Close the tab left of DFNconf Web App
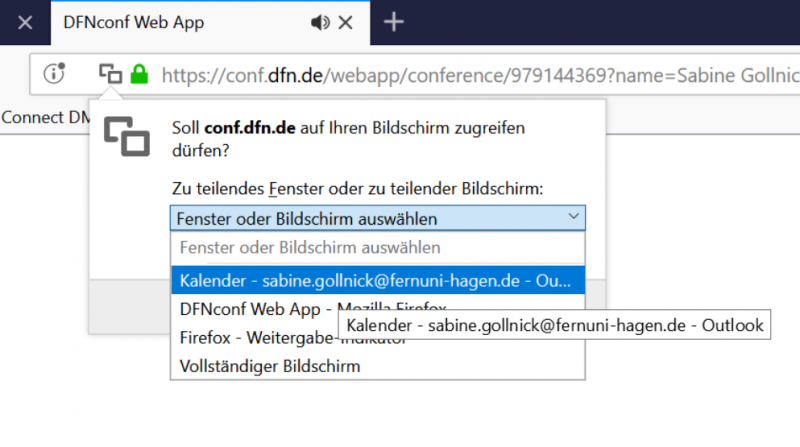 pyautogui.click(x=25, y=22)
